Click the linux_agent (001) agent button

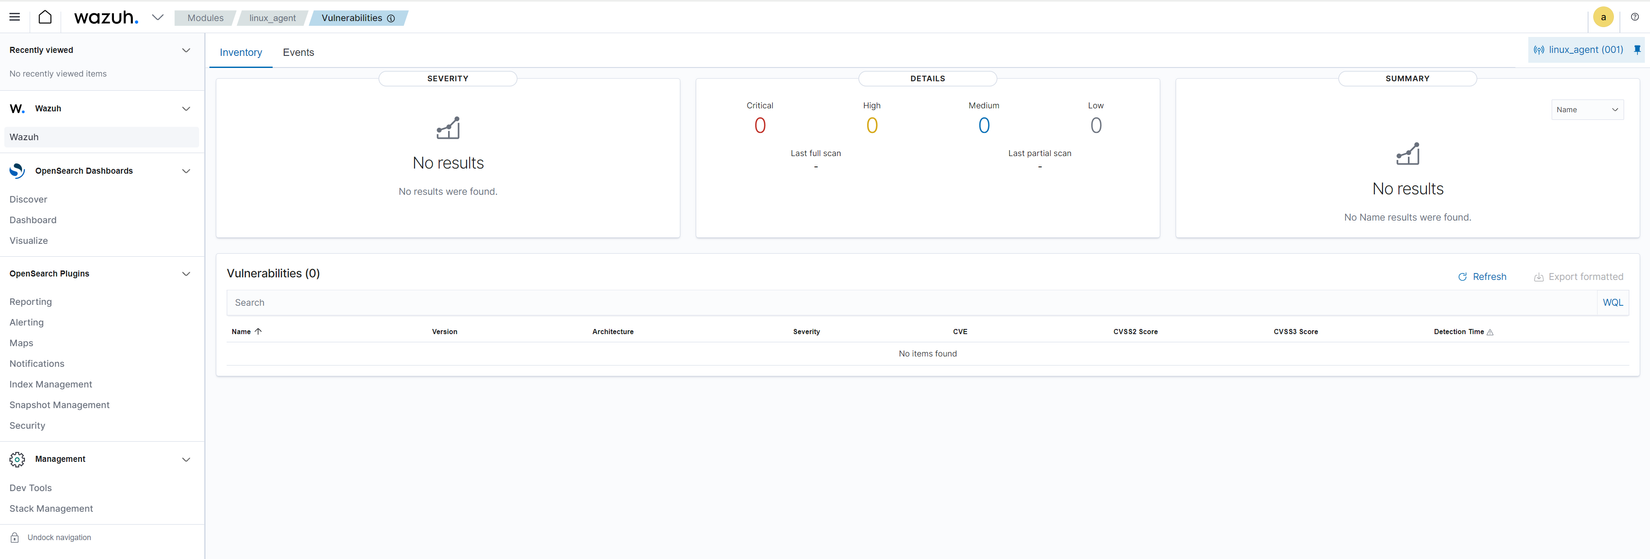pyautogui.click(x=1579, y=49)
